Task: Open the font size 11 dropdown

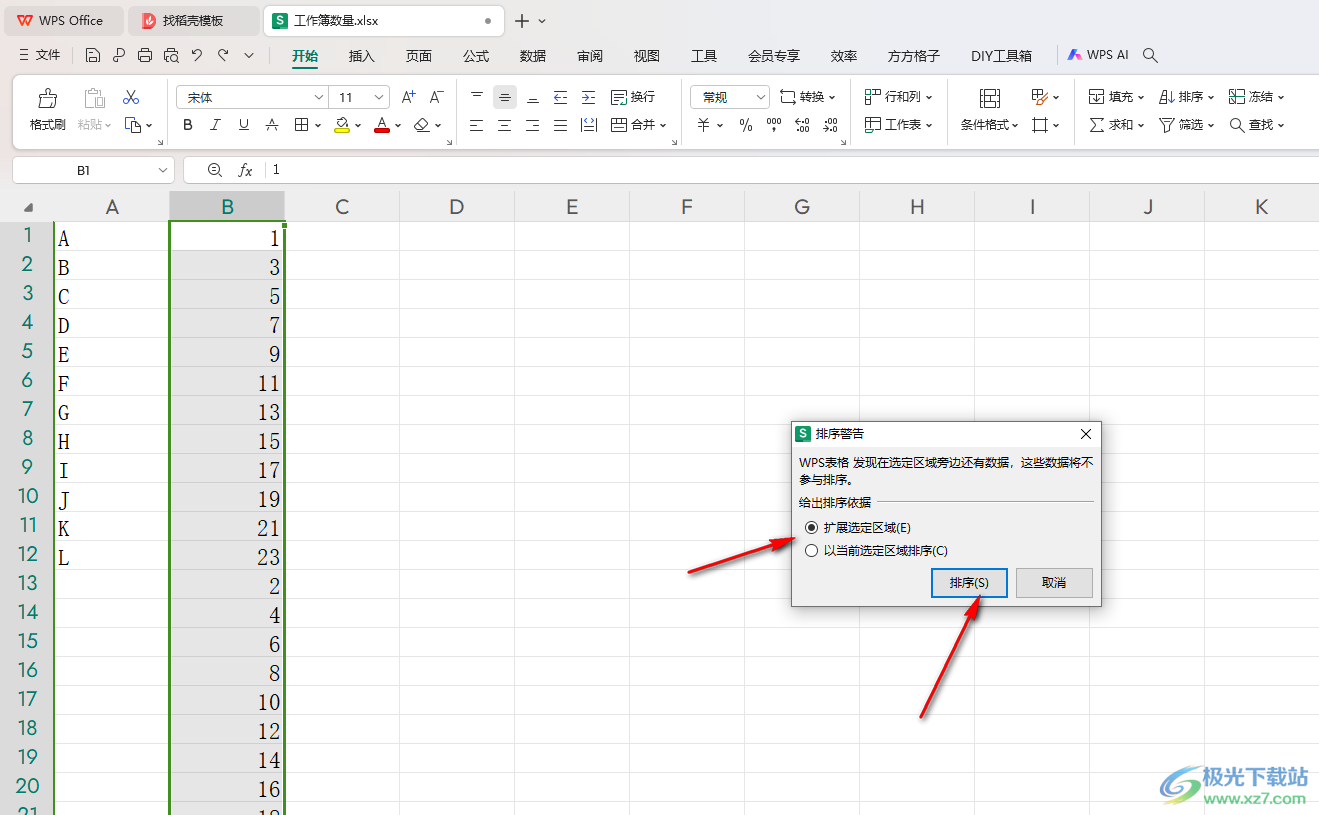Action: point(379,97)
